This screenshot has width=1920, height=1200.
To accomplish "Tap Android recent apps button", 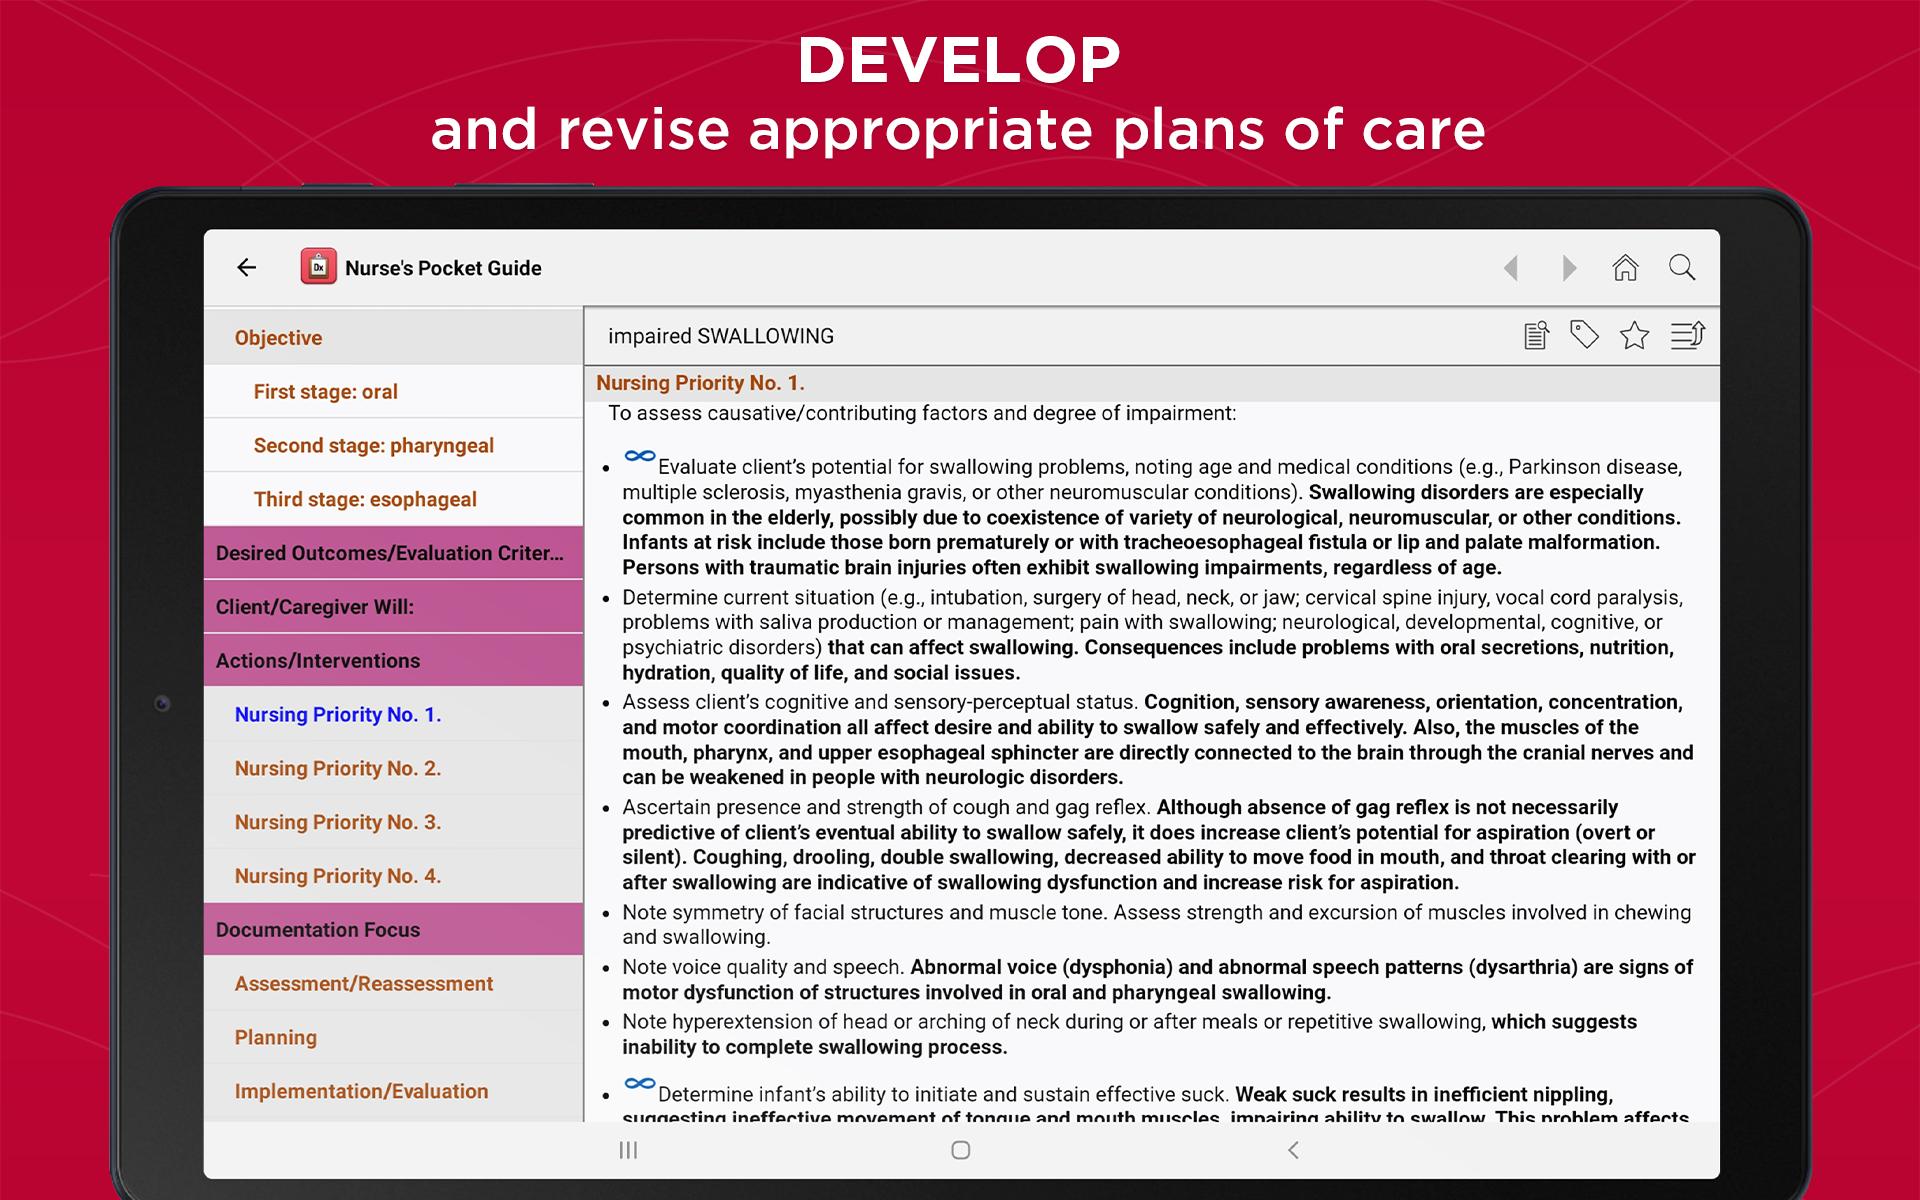I will tap(628, 1150).
